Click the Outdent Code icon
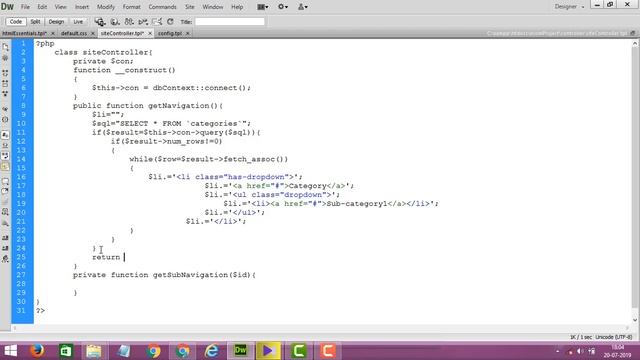The height and width of the screenshot is (360, 640). pos(5,248)
